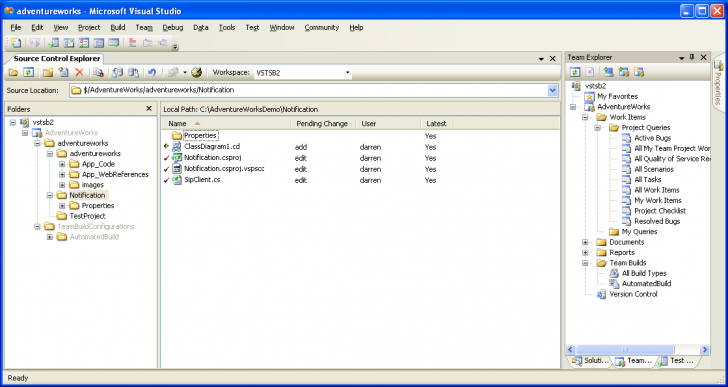Select Notification.csproj.vspscc in file list
Viewport: 728px width, 387px height.
[224, 169]
